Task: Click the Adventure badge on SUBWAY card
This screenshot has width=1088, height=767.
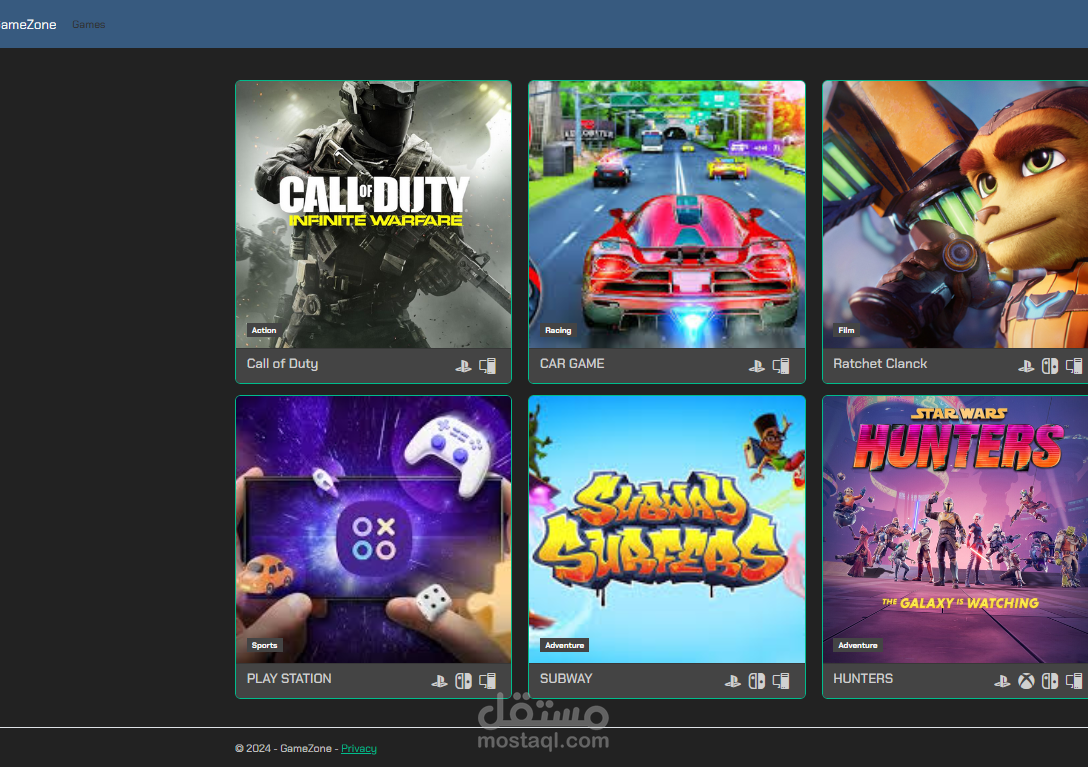Action: [x=565, y=646]
